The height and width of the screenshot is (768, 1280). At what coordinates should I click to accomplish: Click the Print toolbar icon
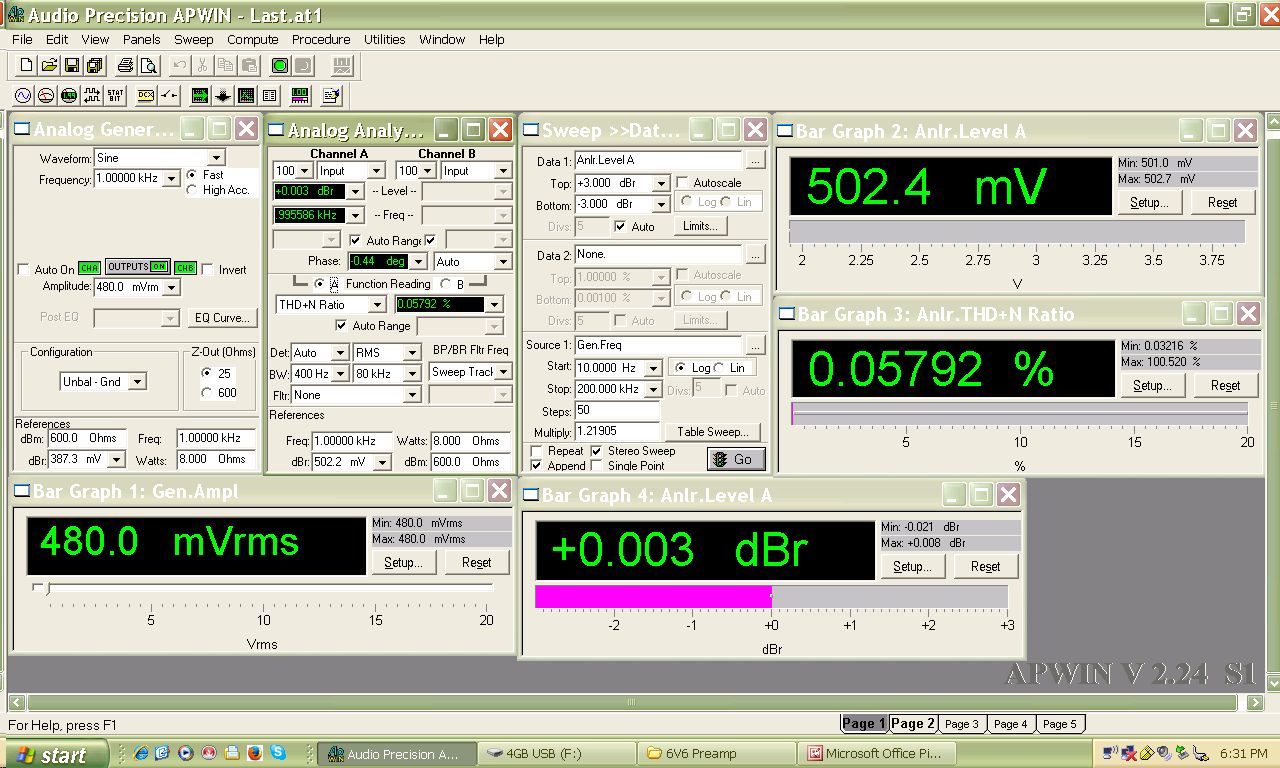pyautogui.click(x=126, y=66)
